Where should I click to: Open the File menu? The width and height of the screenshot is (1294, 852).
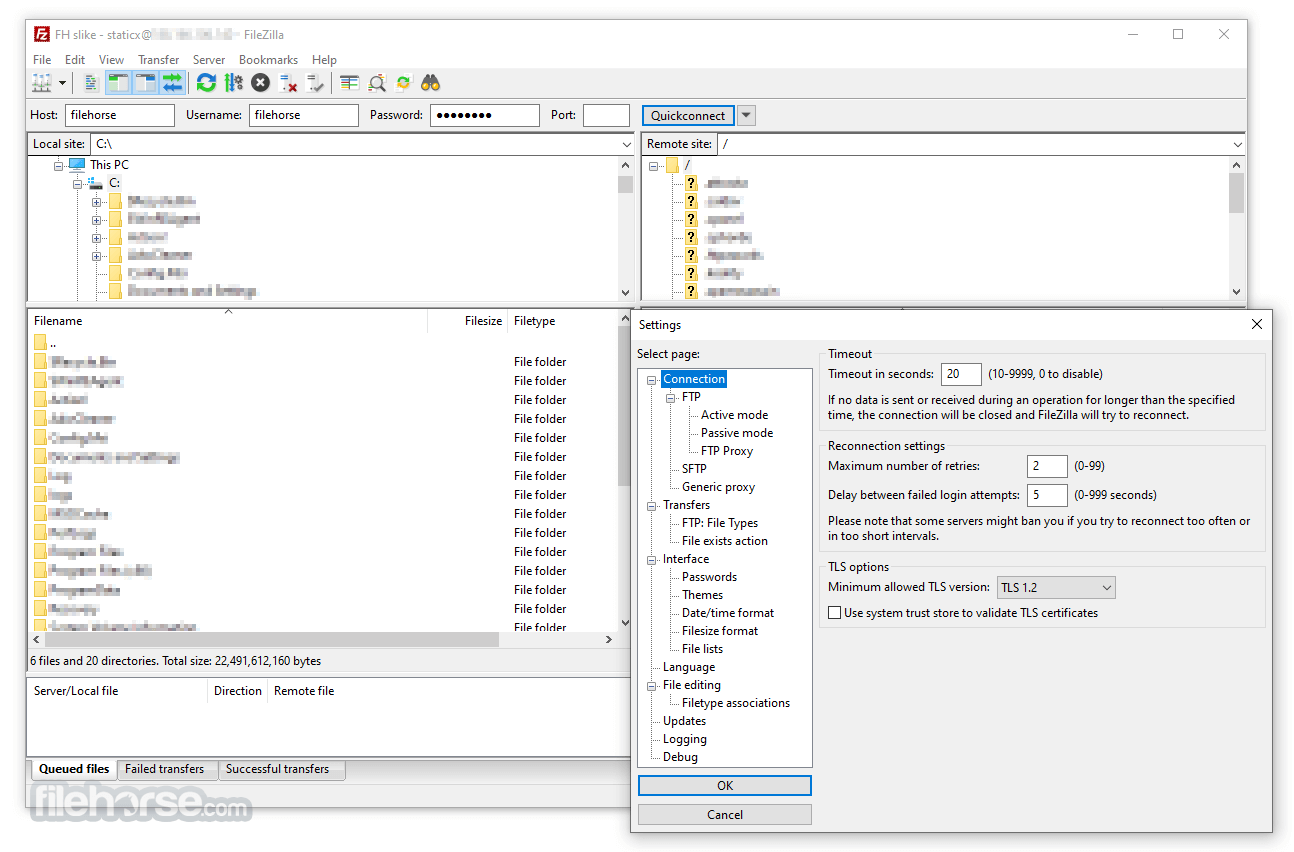click(42, 60)
